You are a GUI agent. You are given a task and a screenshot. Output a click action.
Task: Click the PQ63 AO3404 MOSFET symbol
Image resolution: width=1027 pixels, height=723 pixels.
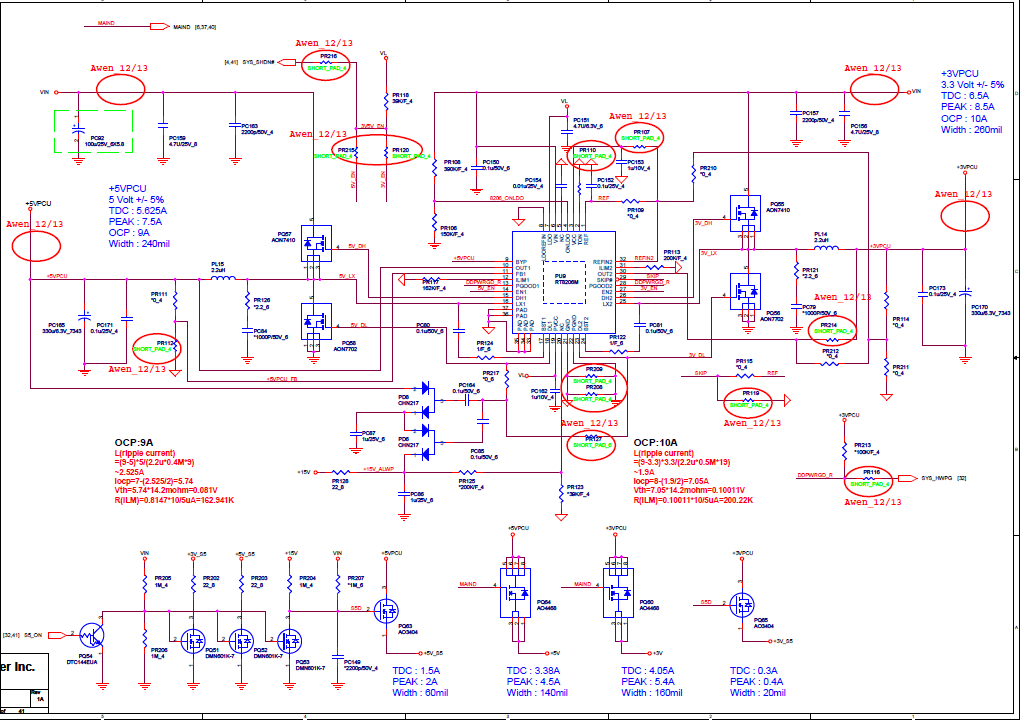coord(386,611)
